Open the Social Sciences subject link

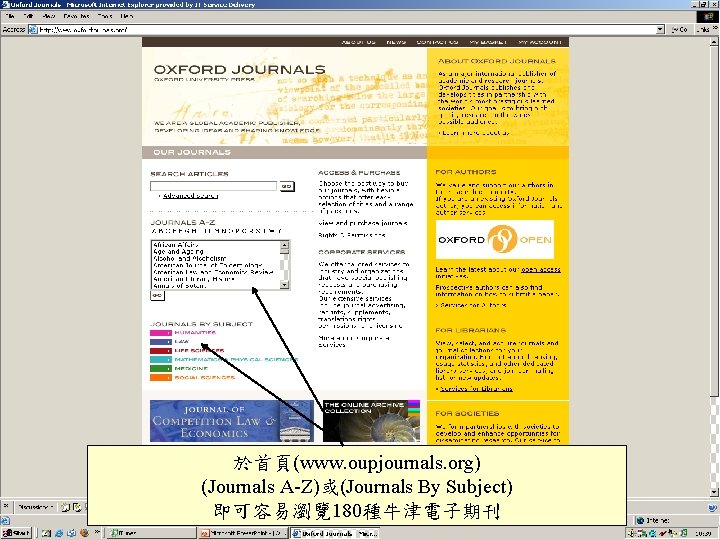(204, 378)
